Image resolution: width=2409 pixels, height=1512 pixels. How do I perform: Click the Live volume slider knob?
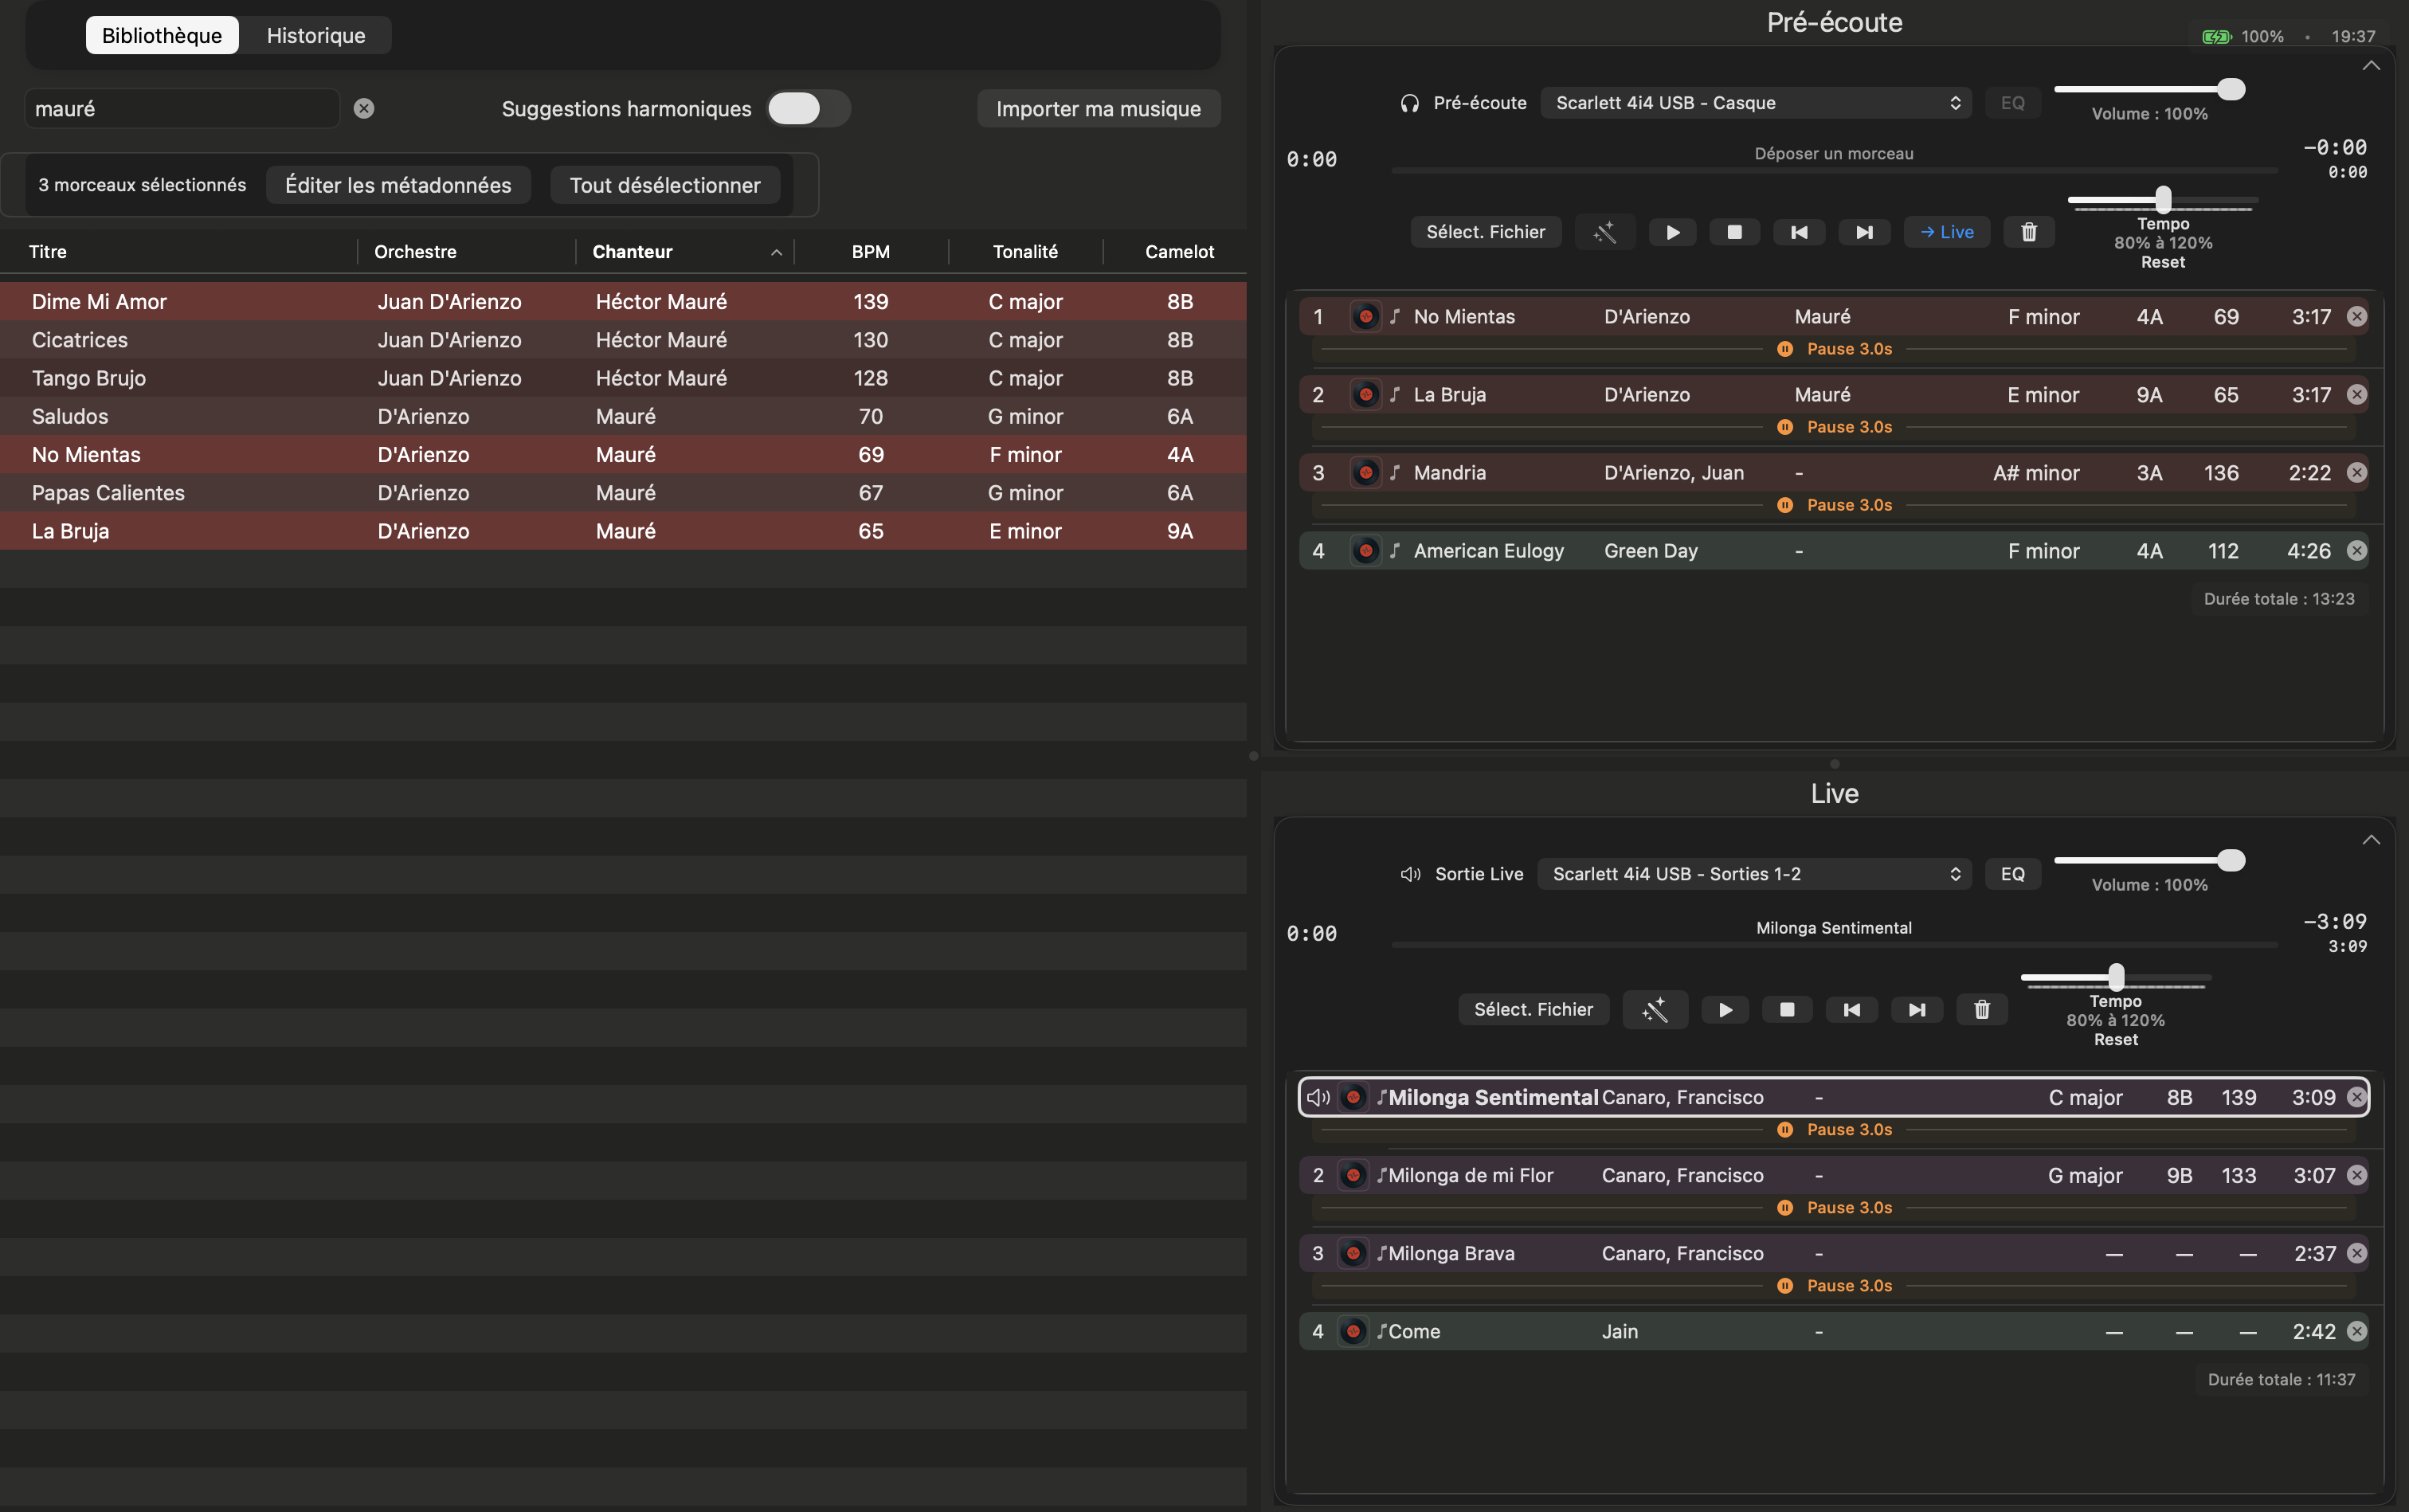coord(2230,860)
